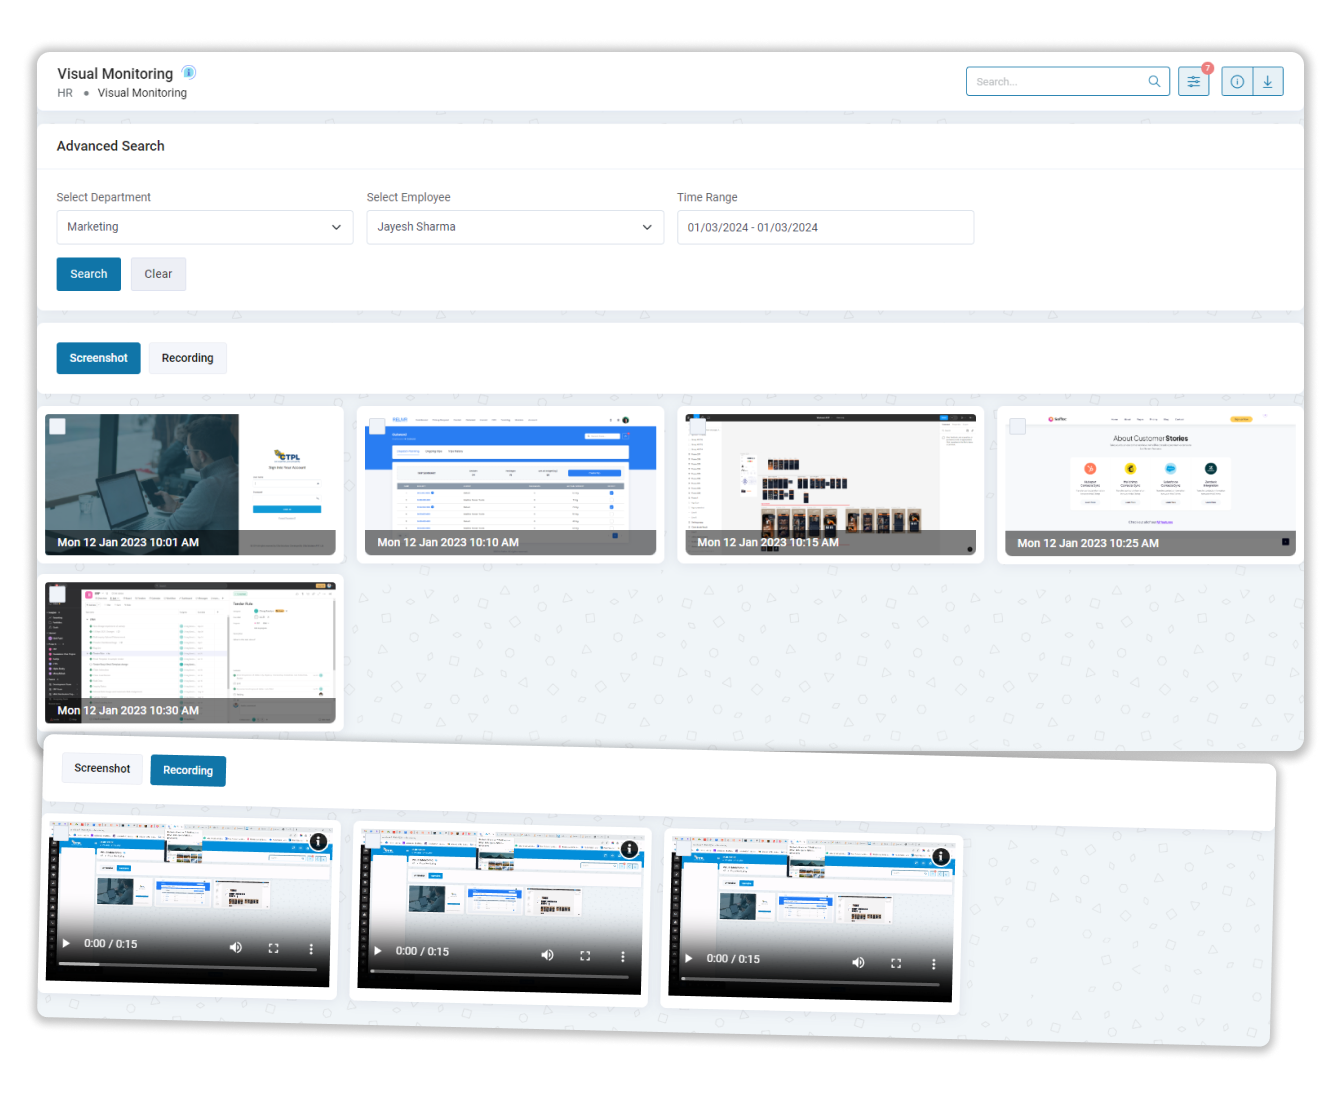The height and width of the screenshot is (1100, 1340).
Task: Click the magnifier icon in the search bar
Action: 1154,81
